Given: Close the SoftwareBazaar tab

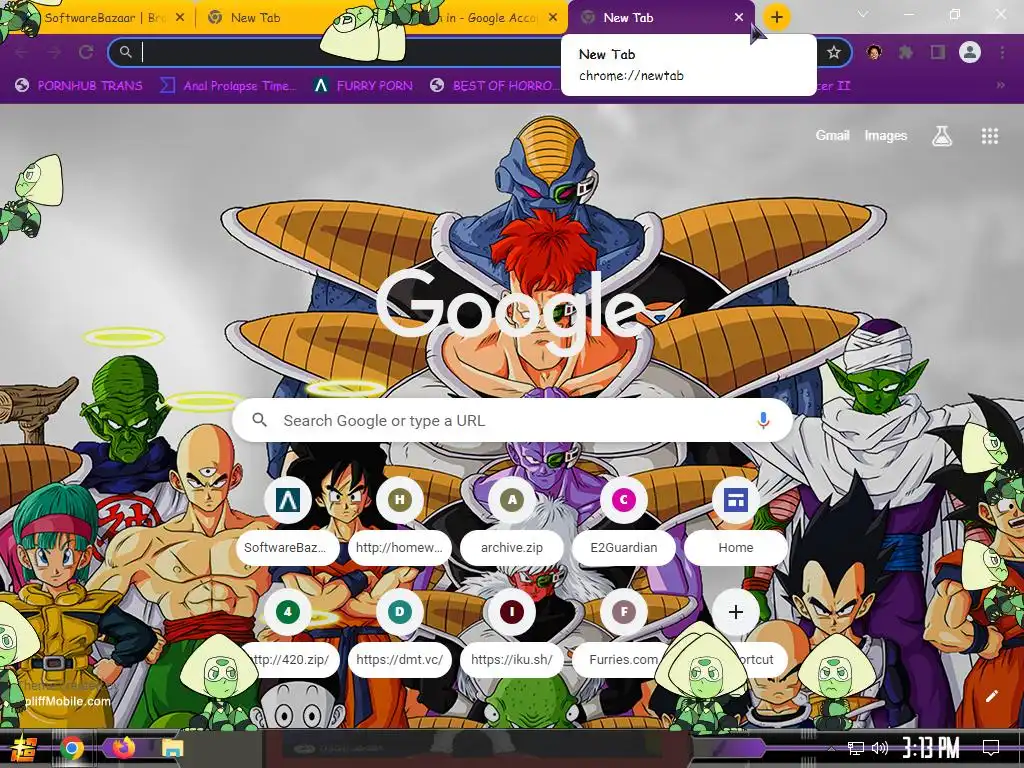Looking at the screenshot, I should (x=180, y=18).
